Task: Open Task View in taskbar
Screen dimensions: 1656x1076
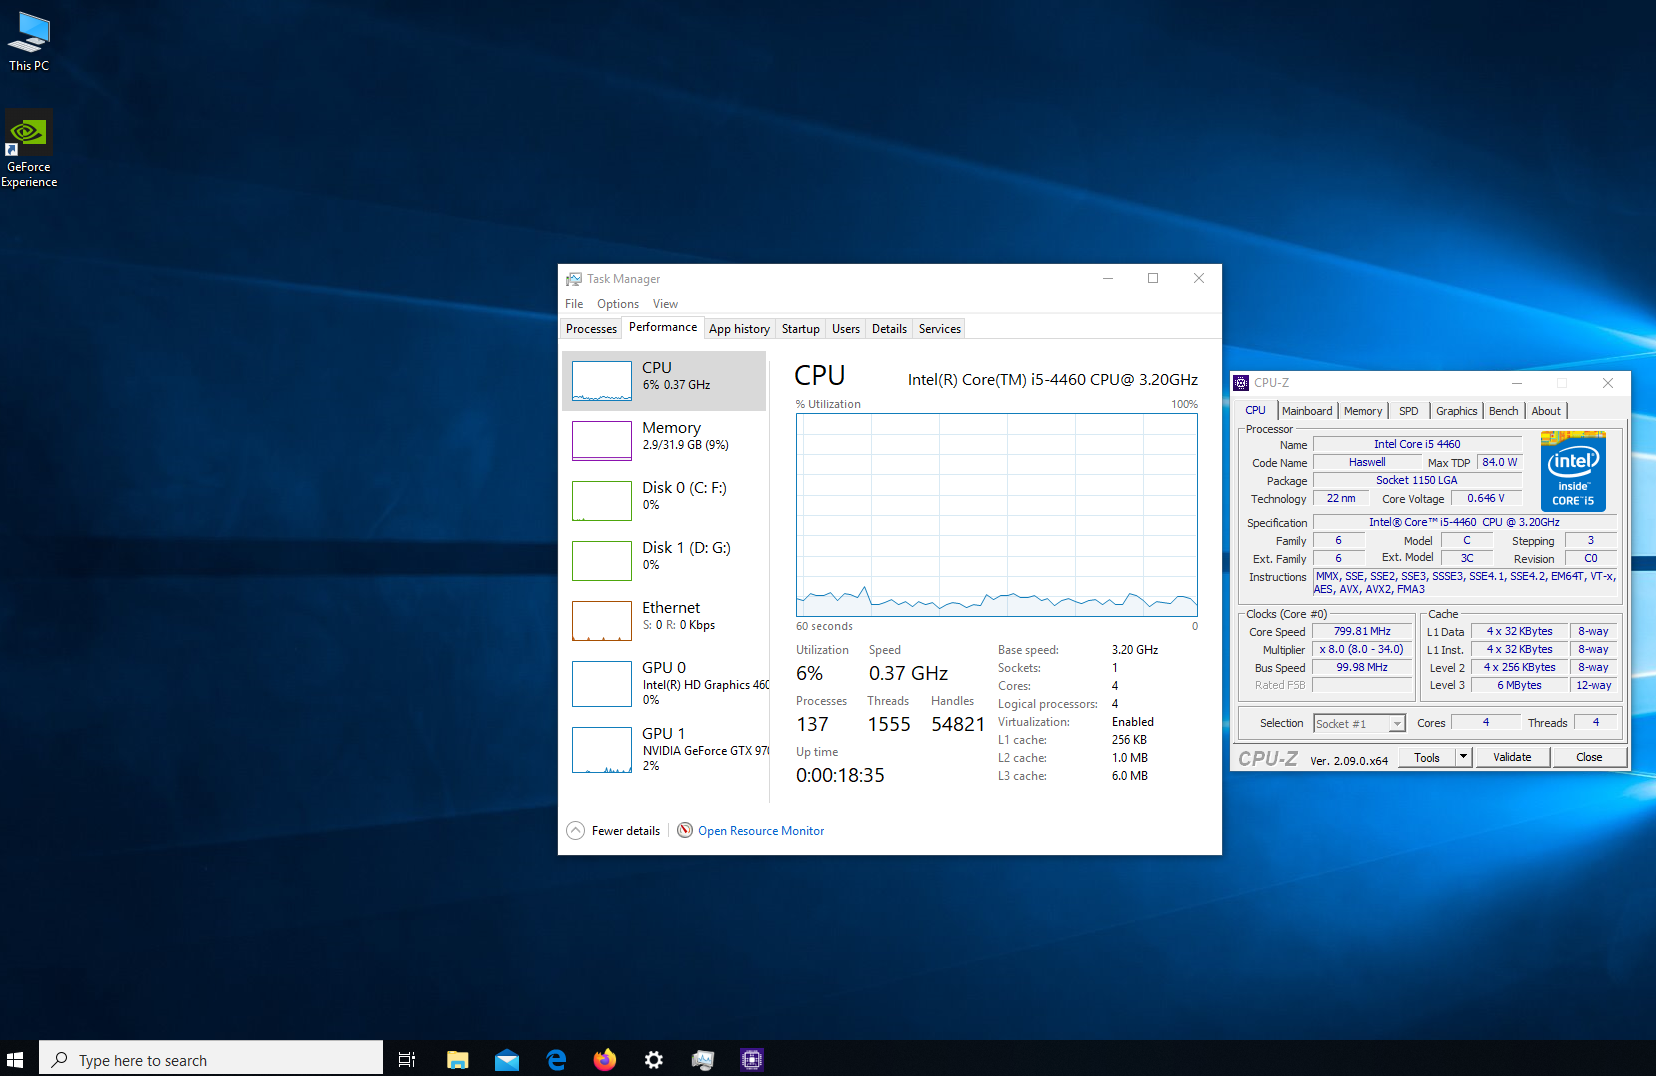Action: pyautogui.click(x=406, y=1059)
